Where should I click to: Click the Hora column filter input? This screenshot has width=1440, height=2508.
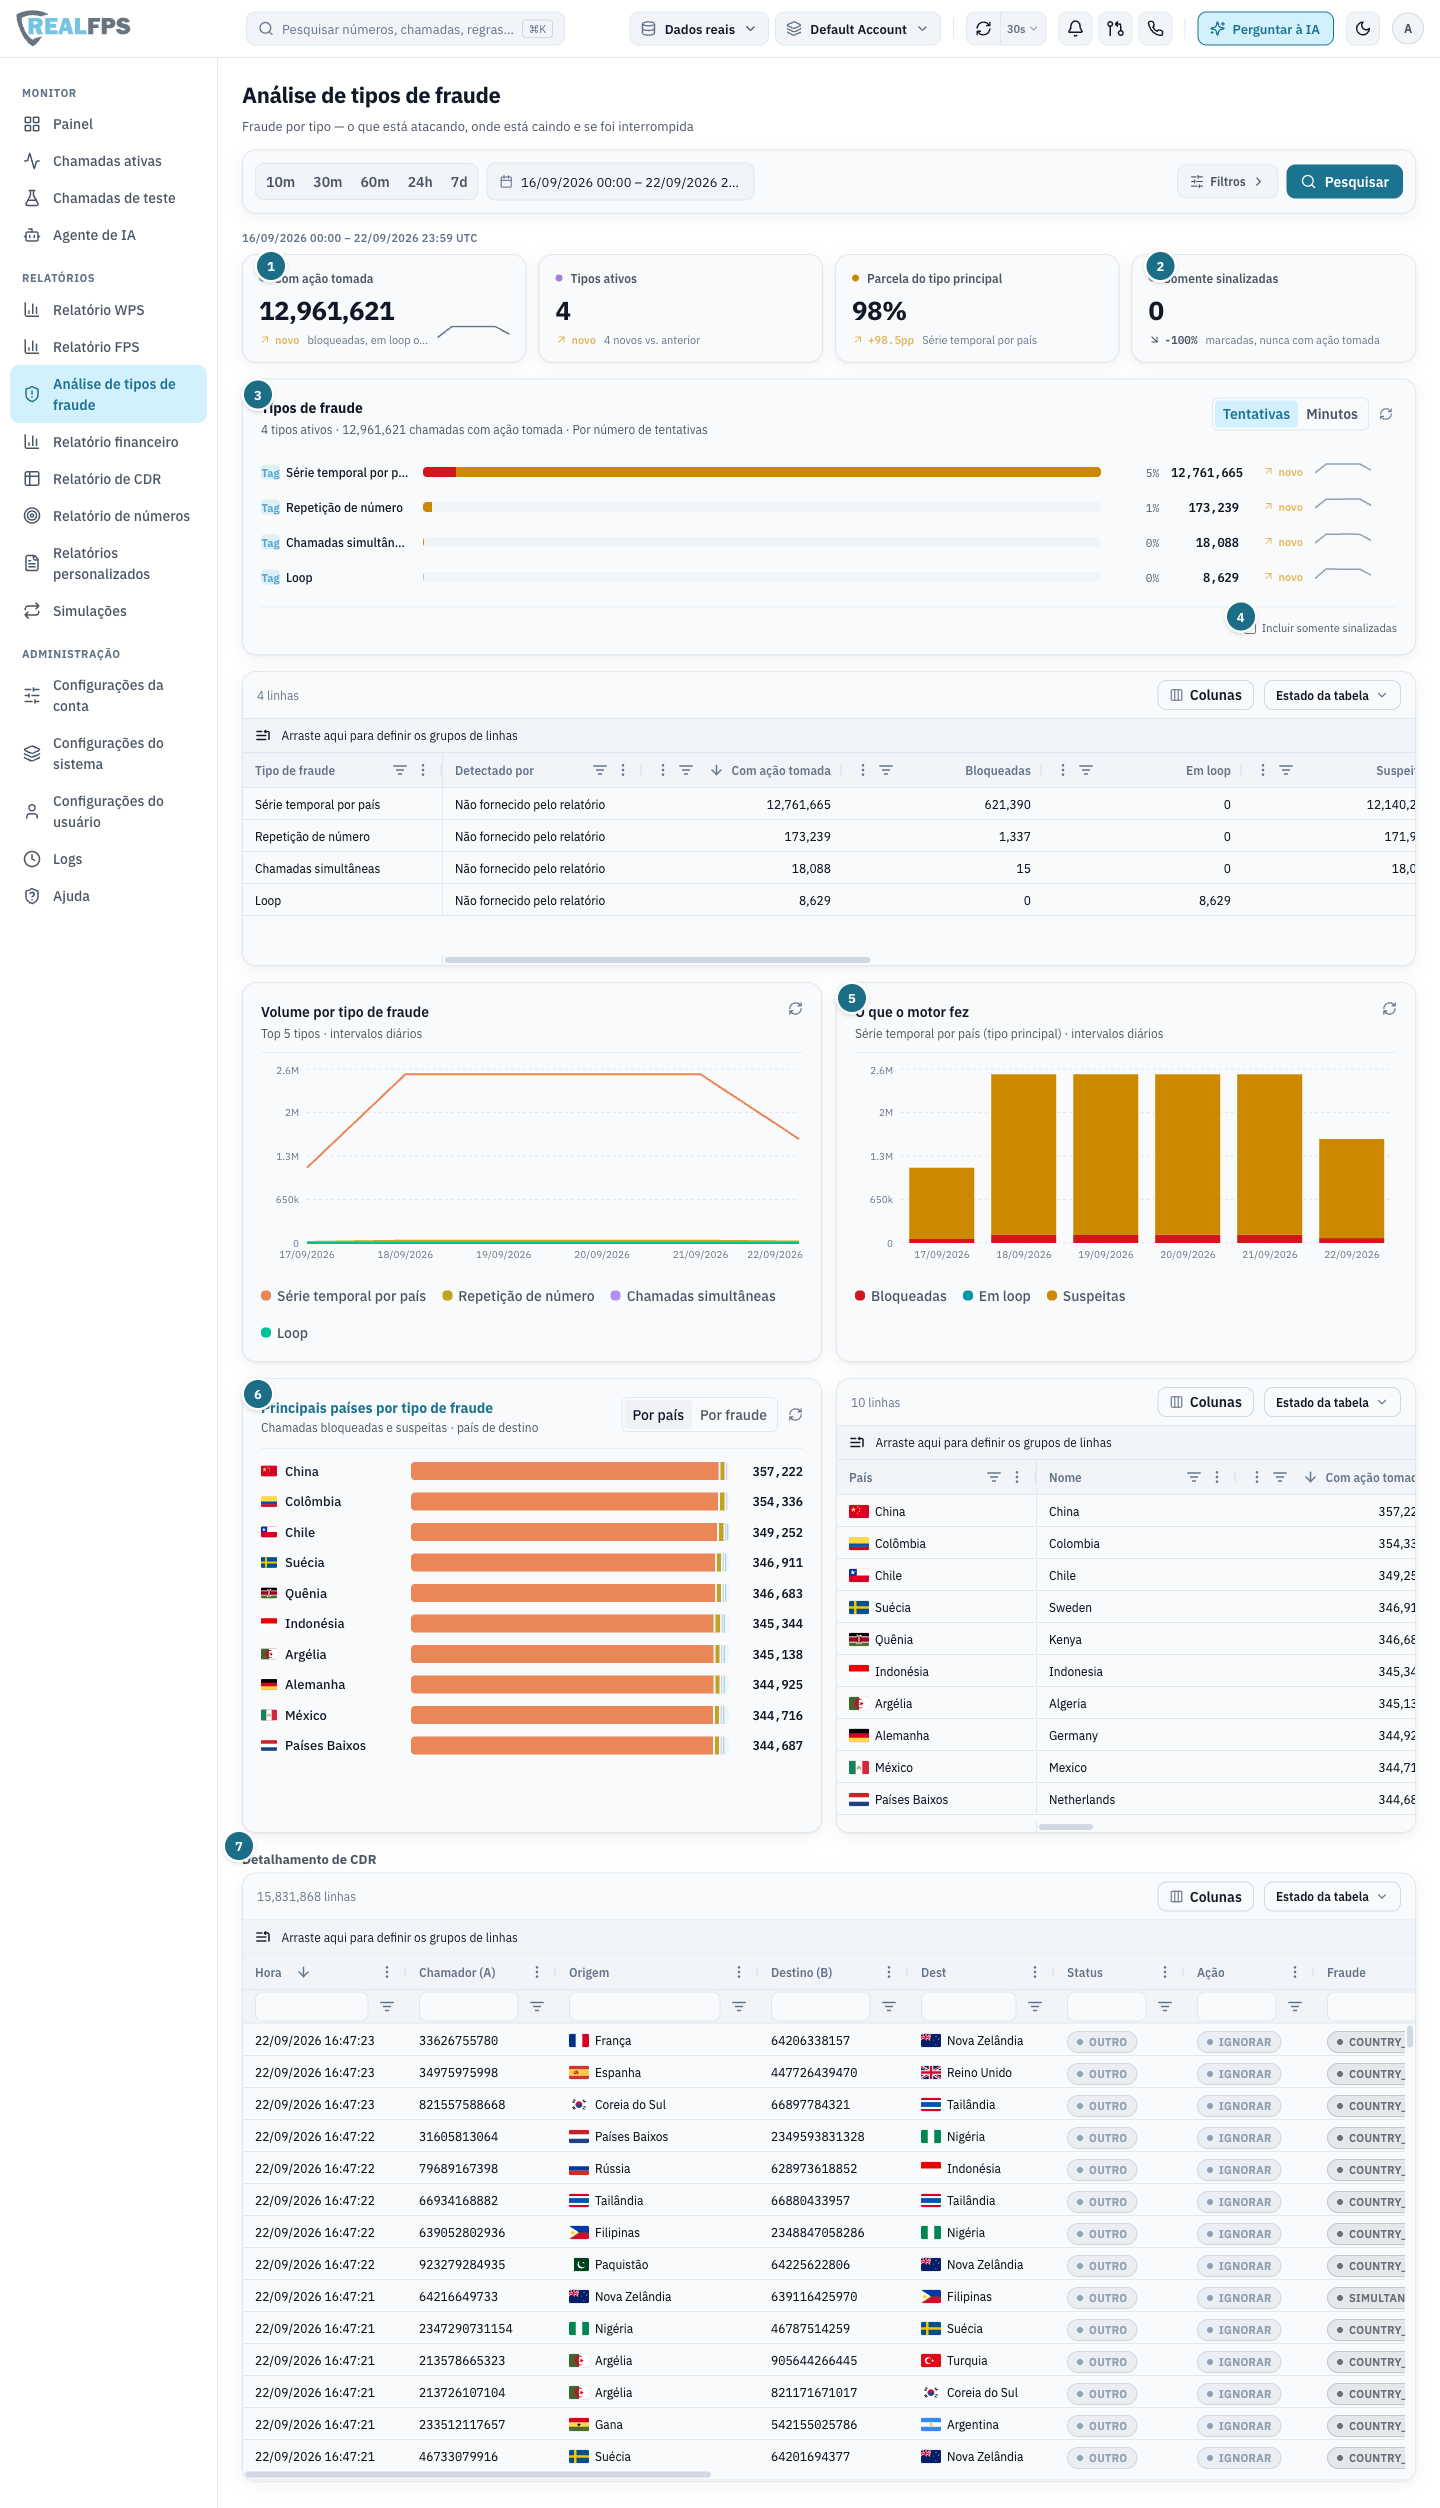coord(311,2007)
